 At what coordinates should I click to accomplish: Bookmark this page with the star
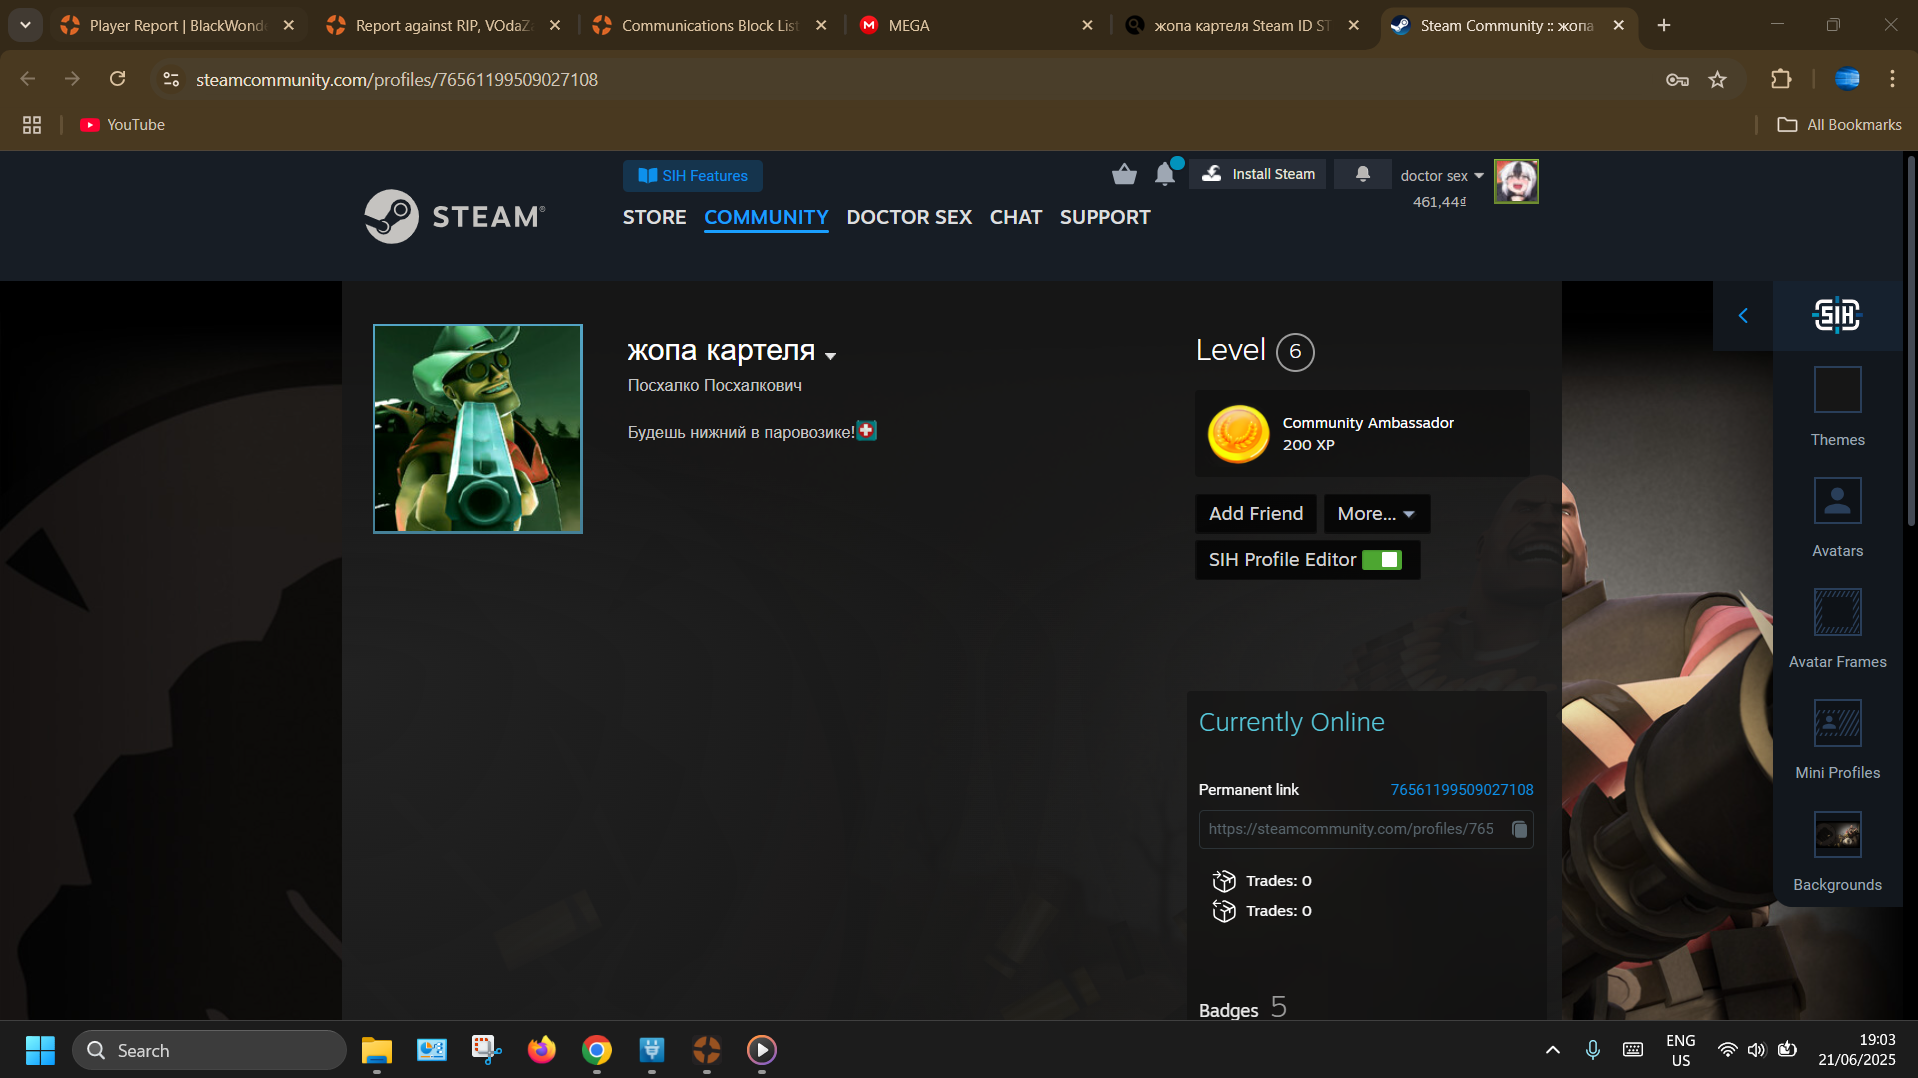pos(1718,80)
